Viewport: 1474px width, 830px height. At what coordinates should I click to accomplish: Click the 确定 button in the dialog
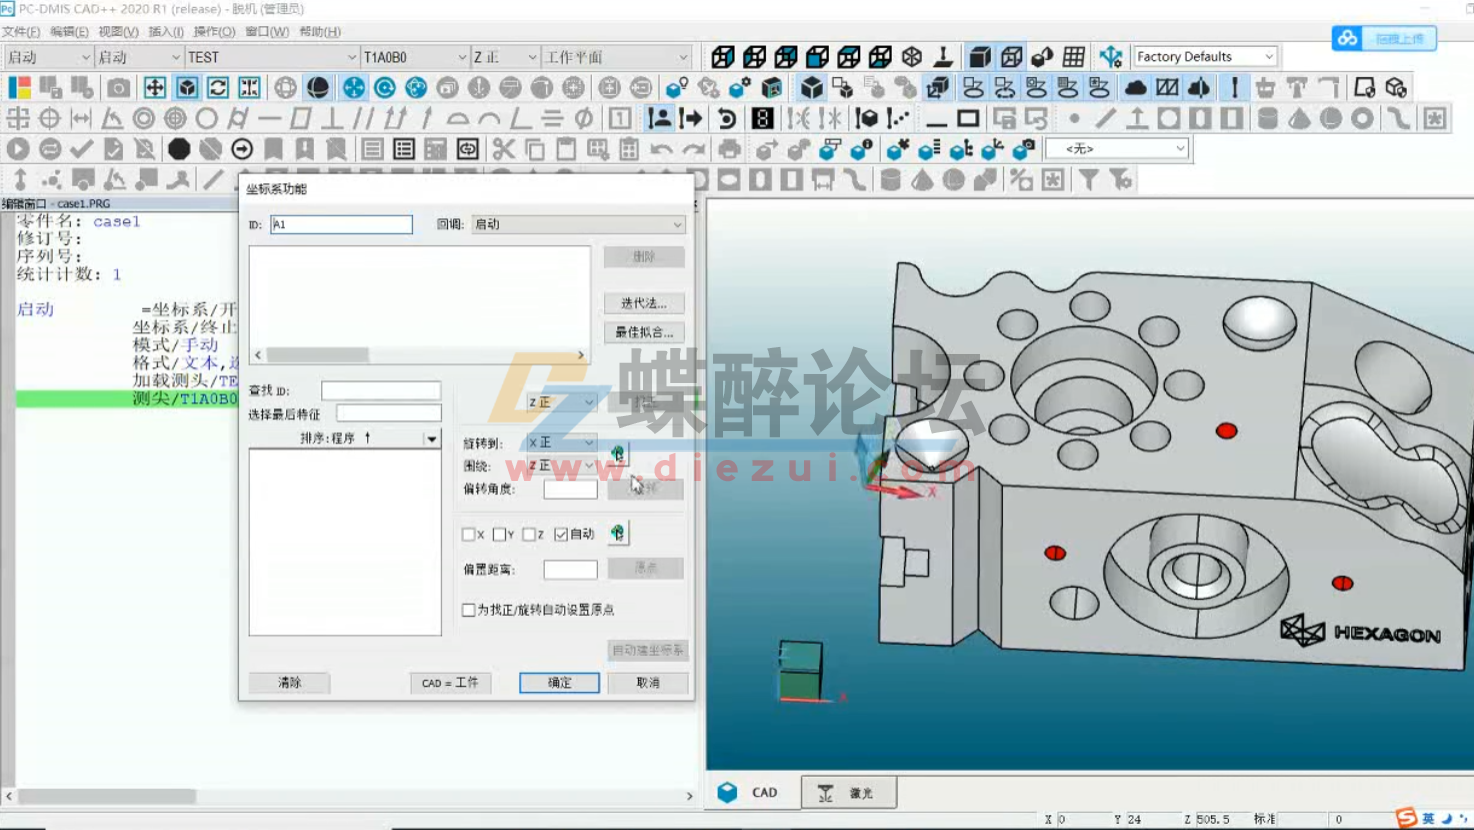(x=558, y=682)
